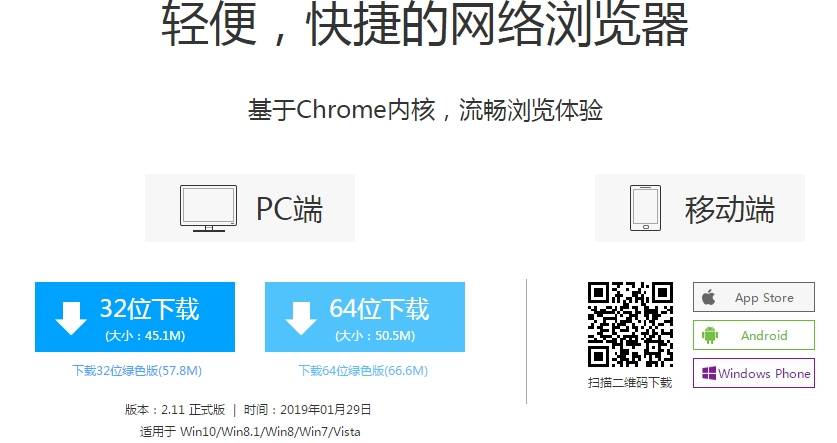837x443 pixels.
Task: Click the down-arrow icon on 32位下载
Action: pos(71,318)
